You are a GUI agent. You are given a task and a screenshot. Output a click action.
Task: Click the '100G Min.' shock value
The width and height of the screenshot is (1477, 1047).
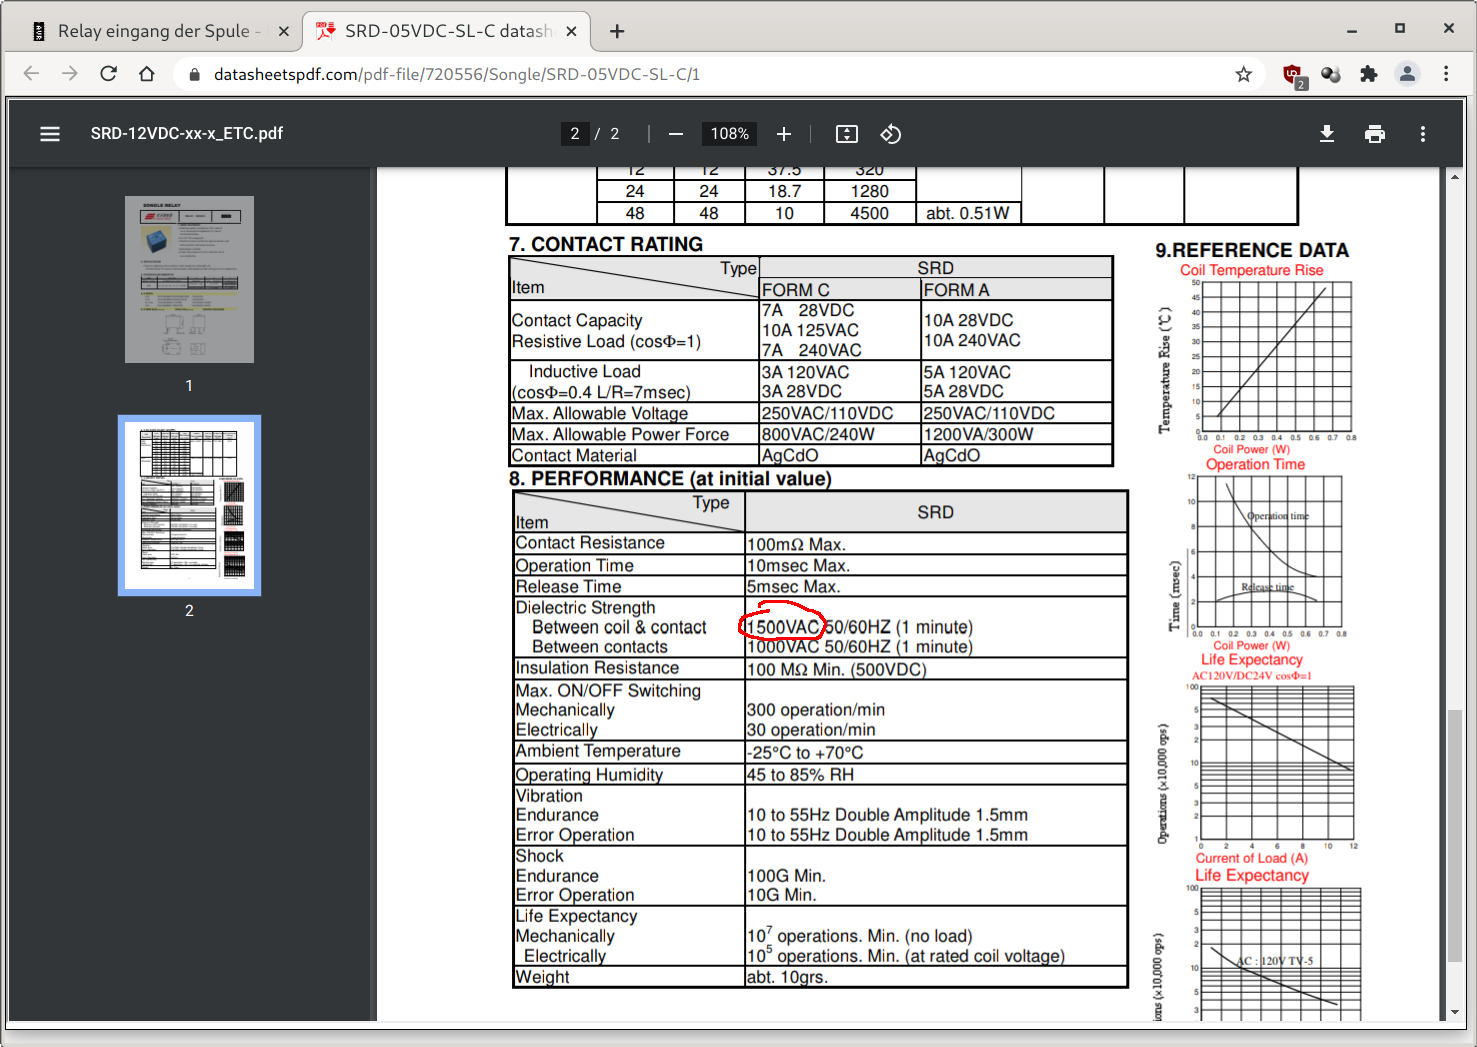786,876
